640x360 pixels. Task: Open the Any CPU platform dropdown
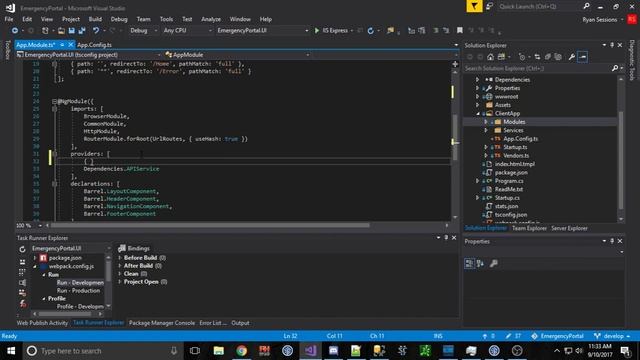(187, 31)
